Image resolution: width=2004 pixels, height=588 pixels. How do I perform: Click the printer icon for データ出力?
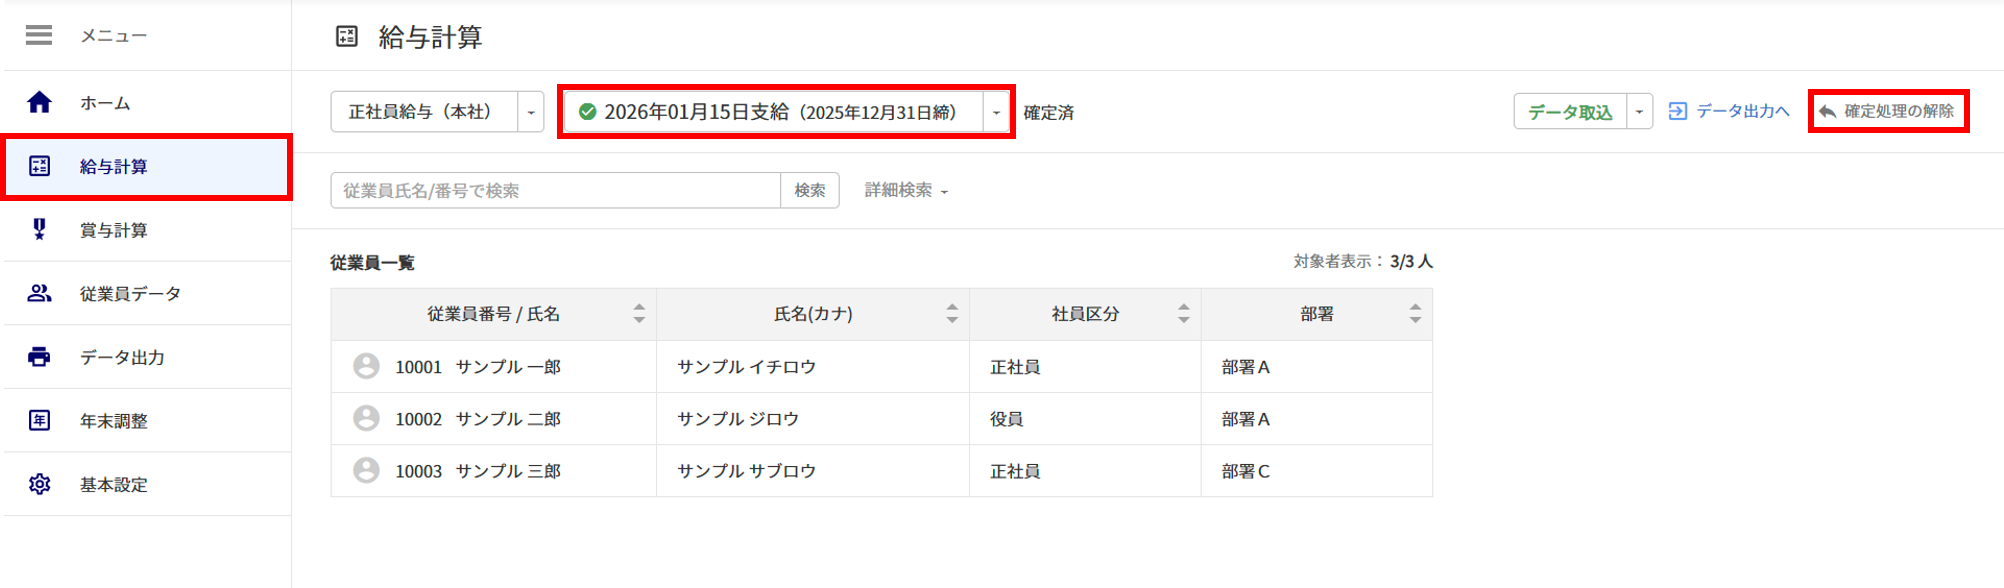coord(39,357)
